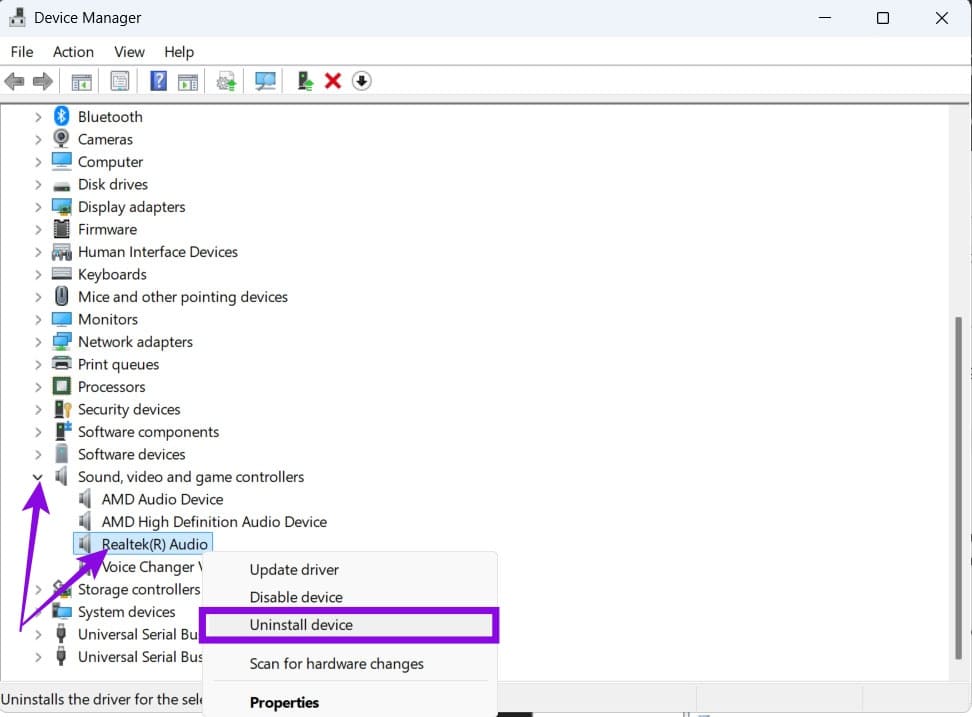The width and height of the screenshot is (972, 717).
Task: Expand the Network adapters node
Action: click(x=38, y=342)
